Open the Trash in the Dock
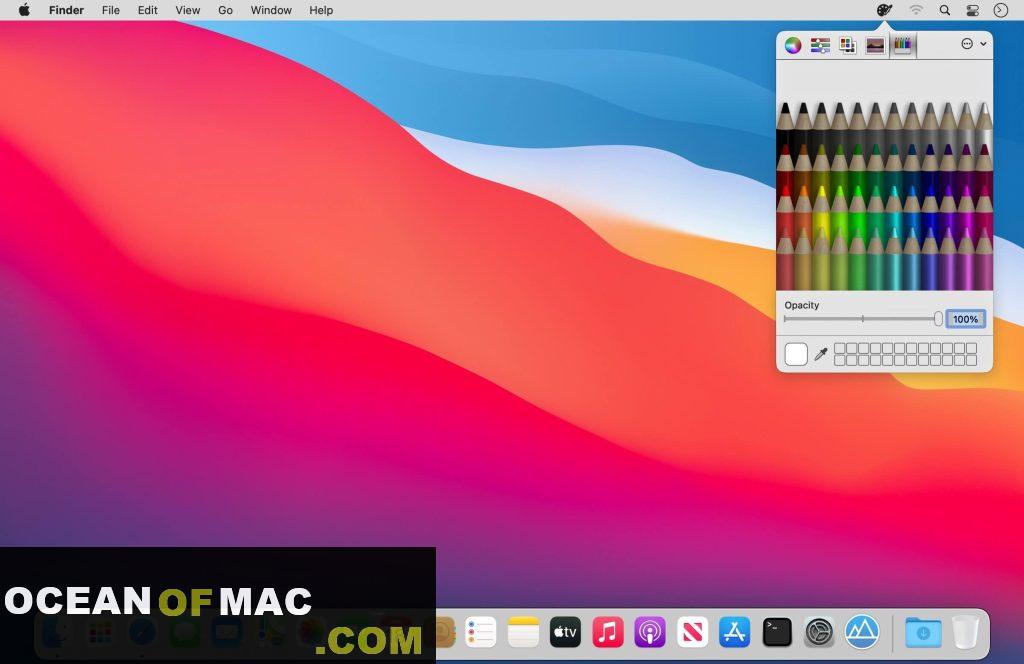This screenshot has height=664, width=1024. click(x=965, y=632)
